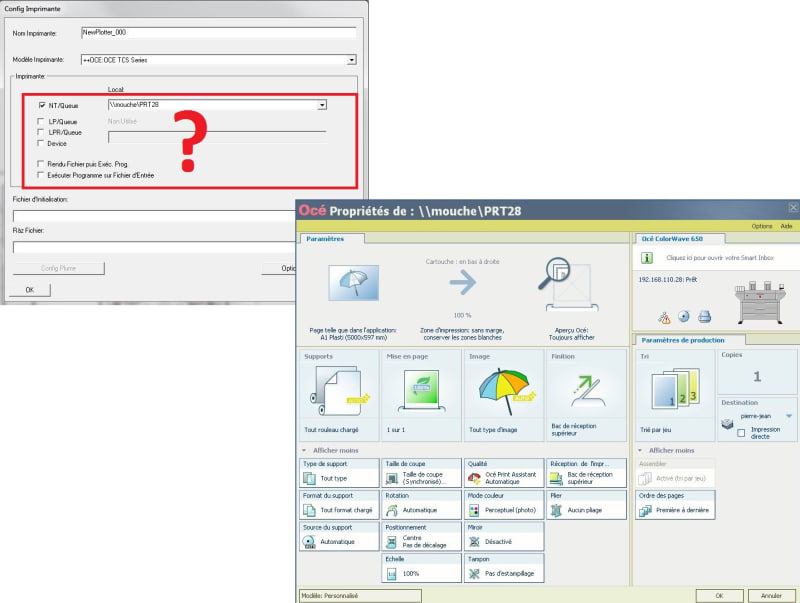800x603 pixels.
Task: Open Plier Aucun pliage setting
Action: pos(586,505)
